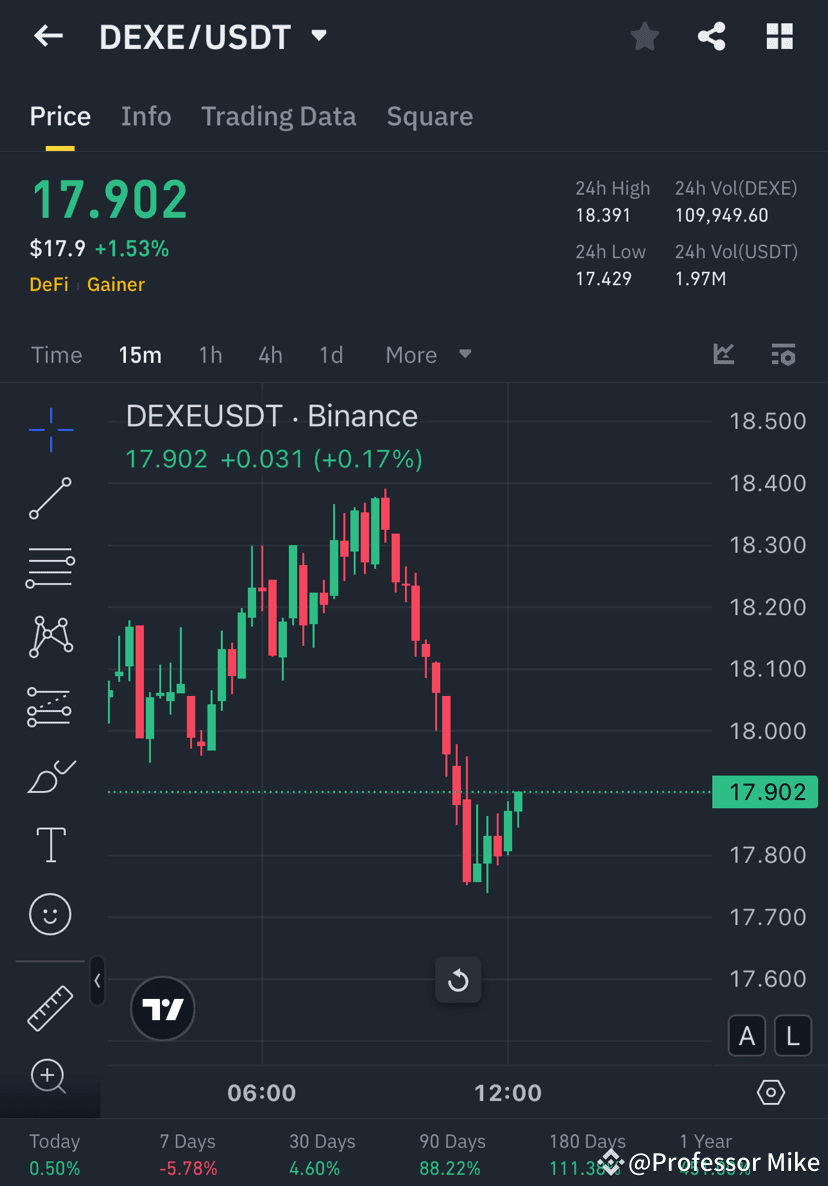
Task: Toggle the favorite star for DEXE/USDT
Action: (644, 36)
